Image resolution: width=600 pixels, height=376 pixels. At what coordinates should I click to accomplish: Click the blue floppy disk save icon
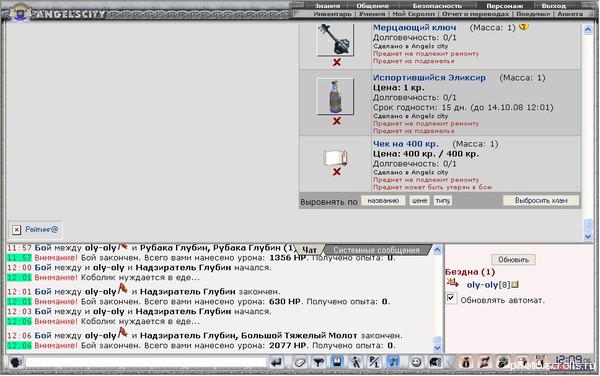(x=337, y=362)
